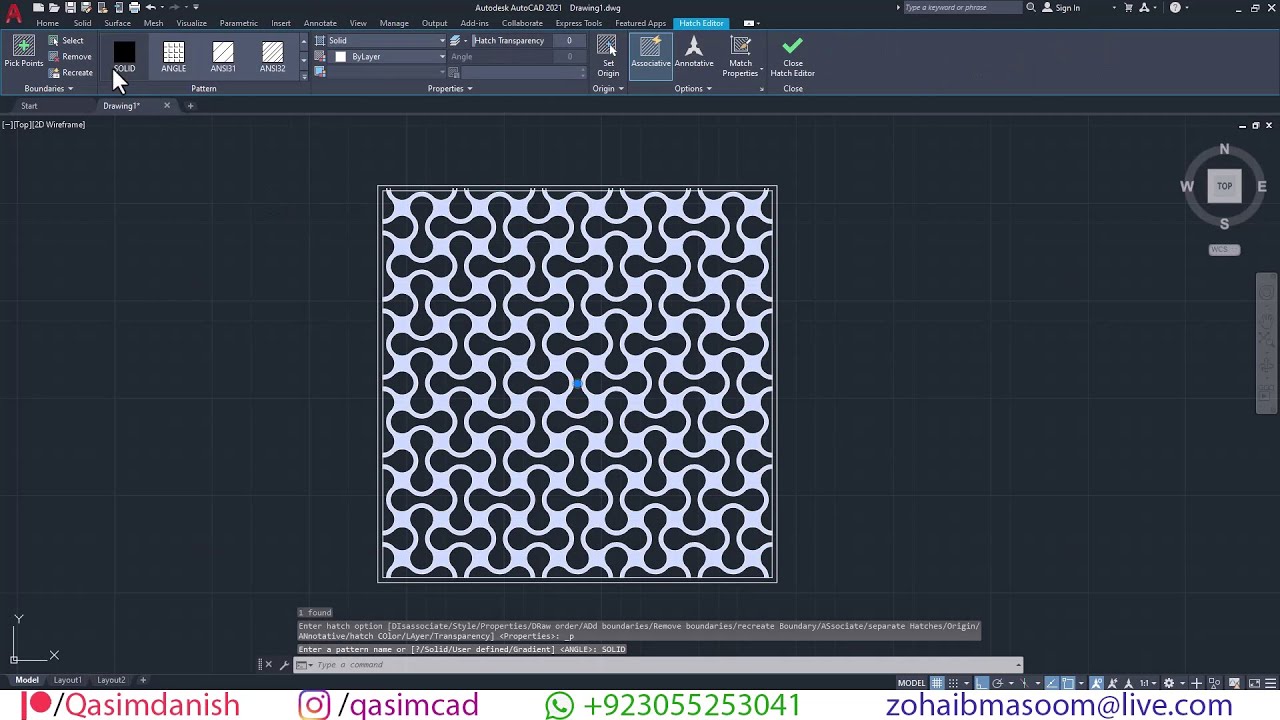
Task: Click Remove boundary objects
Action: coord(70,57)
